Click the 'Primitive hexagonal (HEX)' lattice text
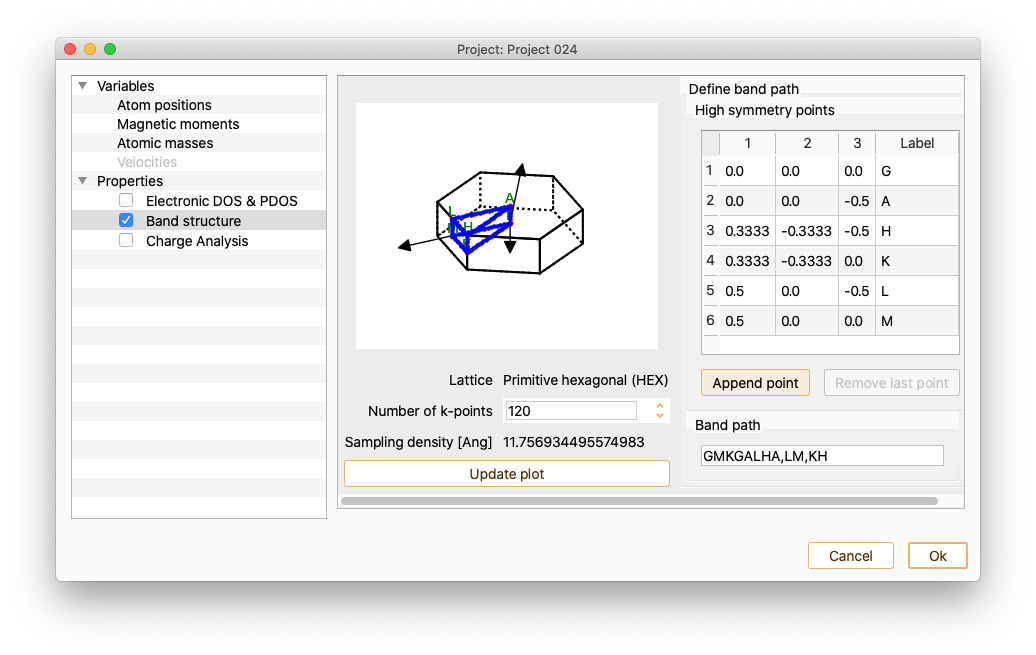 pyautogui.click(x=585, y=381)
